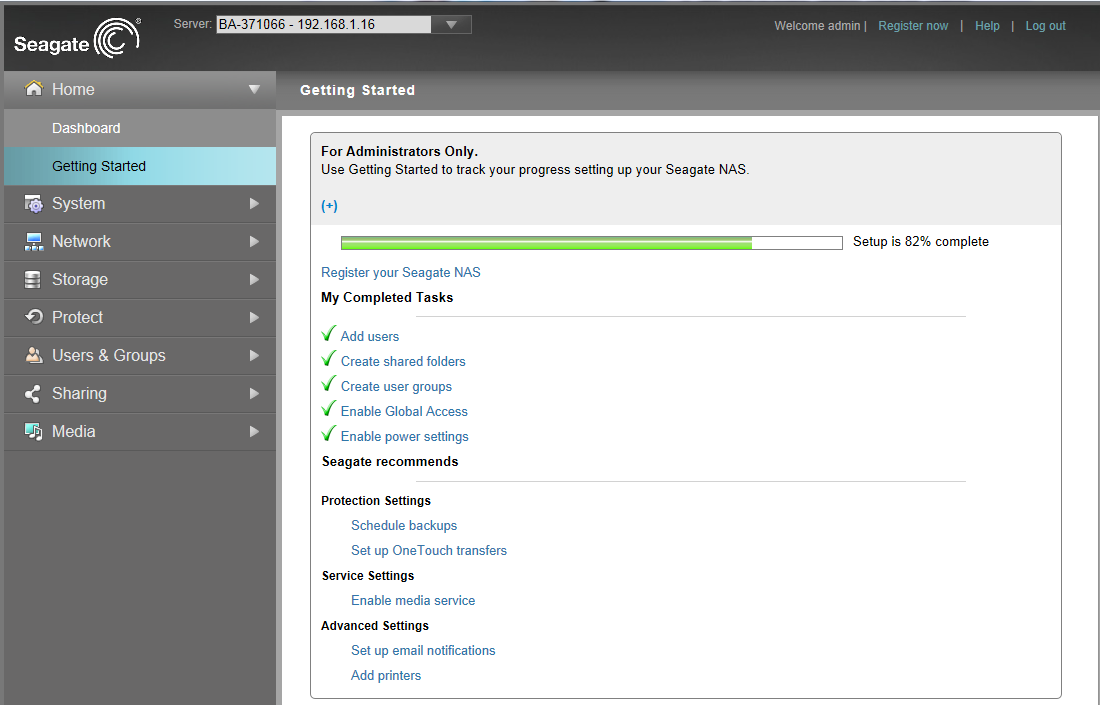The height and width of the screenshot is (705, 1100).
Task: Click the setup progress bar
Action: [591, 243]
